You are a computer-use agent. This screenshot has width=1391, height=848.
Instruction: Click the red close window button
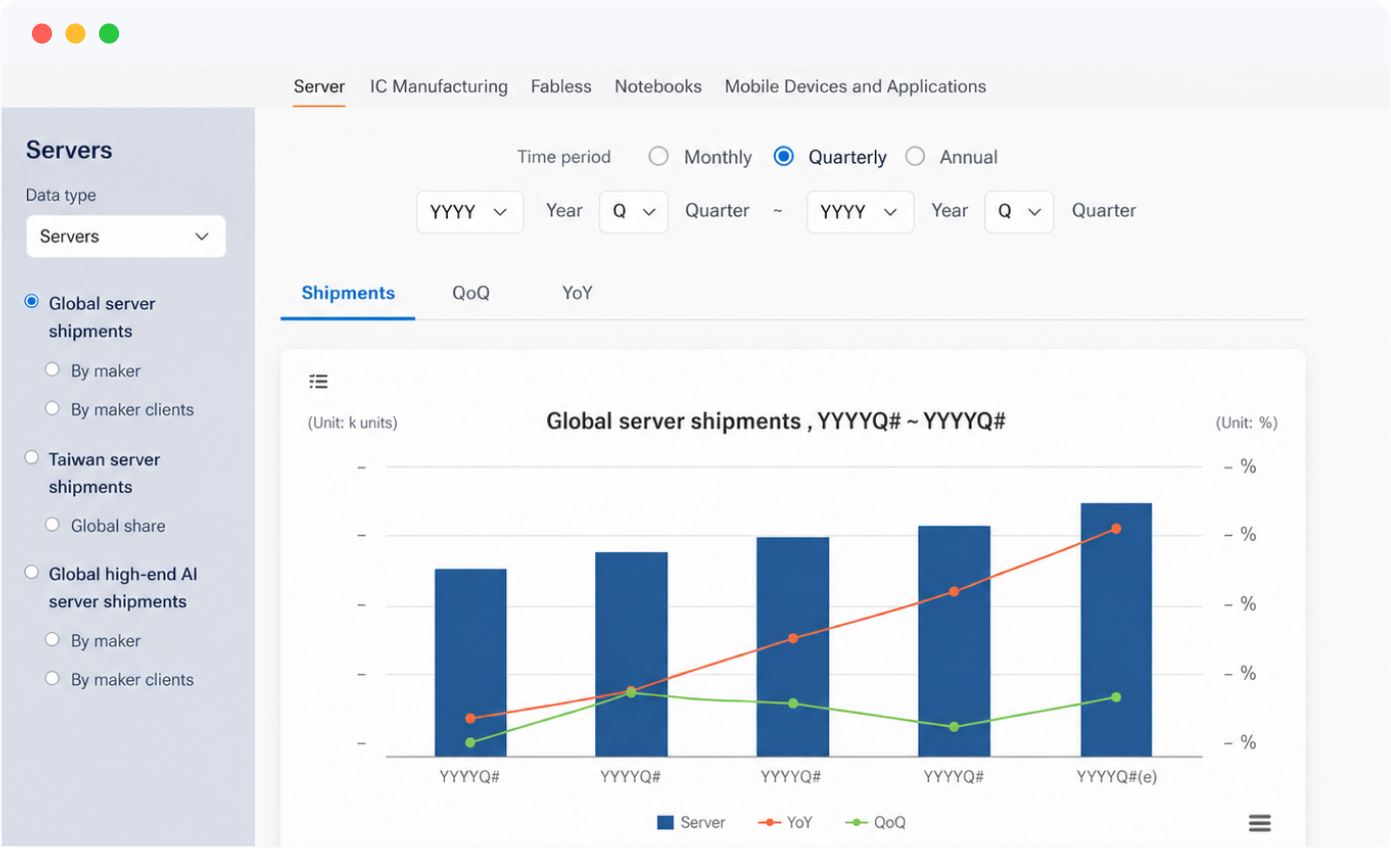pyautogui.click(x=42, y=34)
